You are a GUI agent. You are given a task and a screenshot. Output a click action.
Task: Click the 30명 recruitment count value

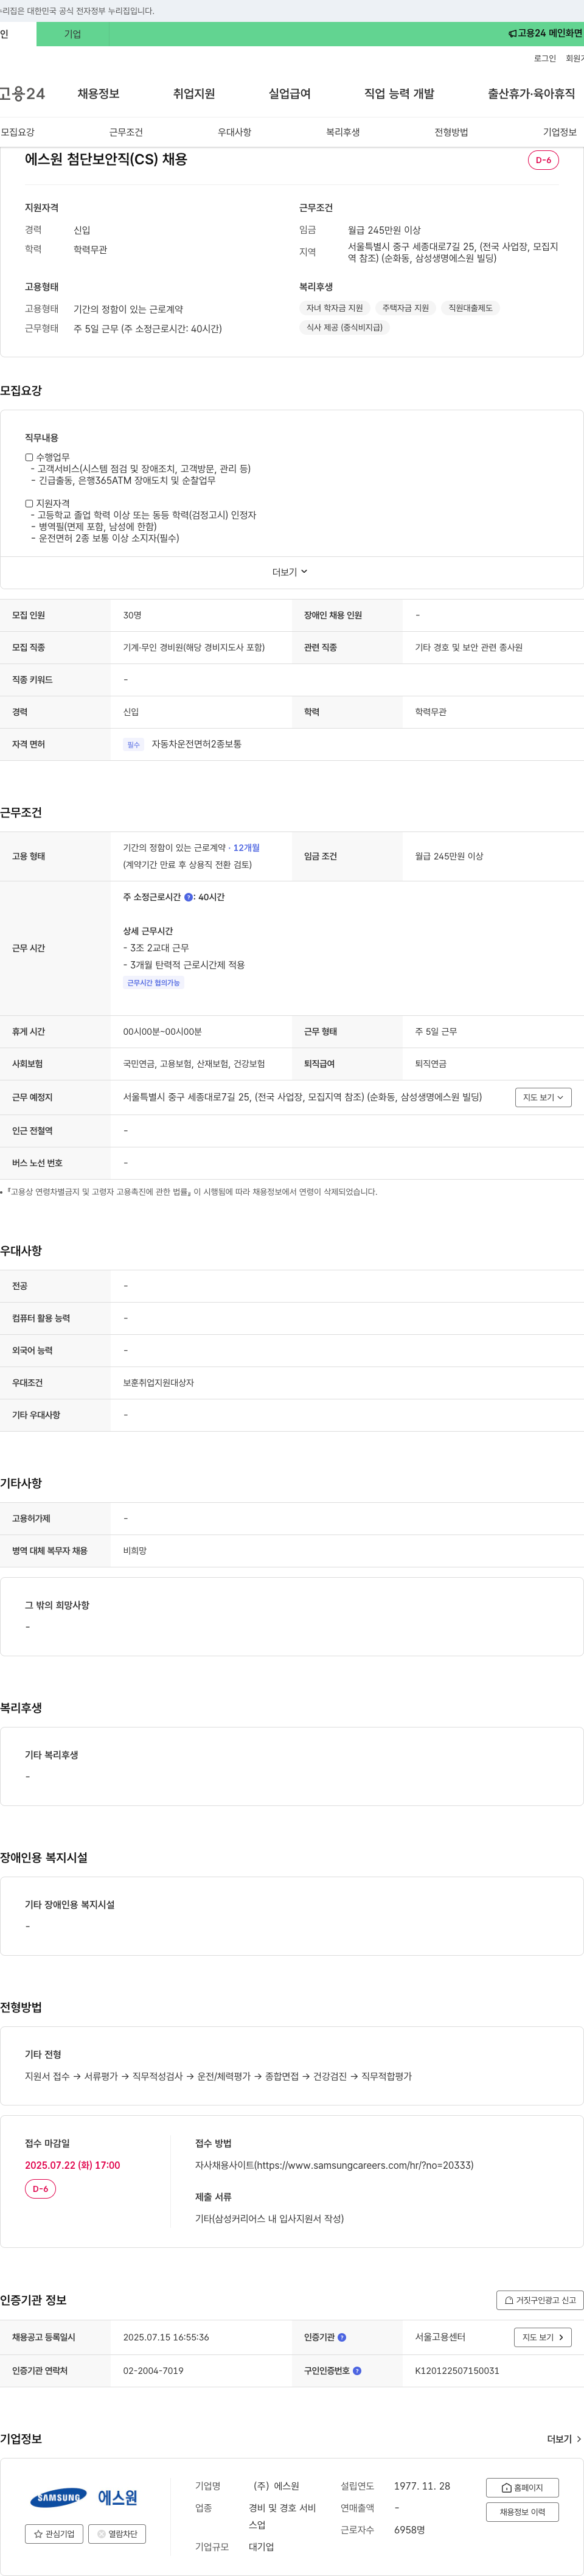tap(132, 616)
